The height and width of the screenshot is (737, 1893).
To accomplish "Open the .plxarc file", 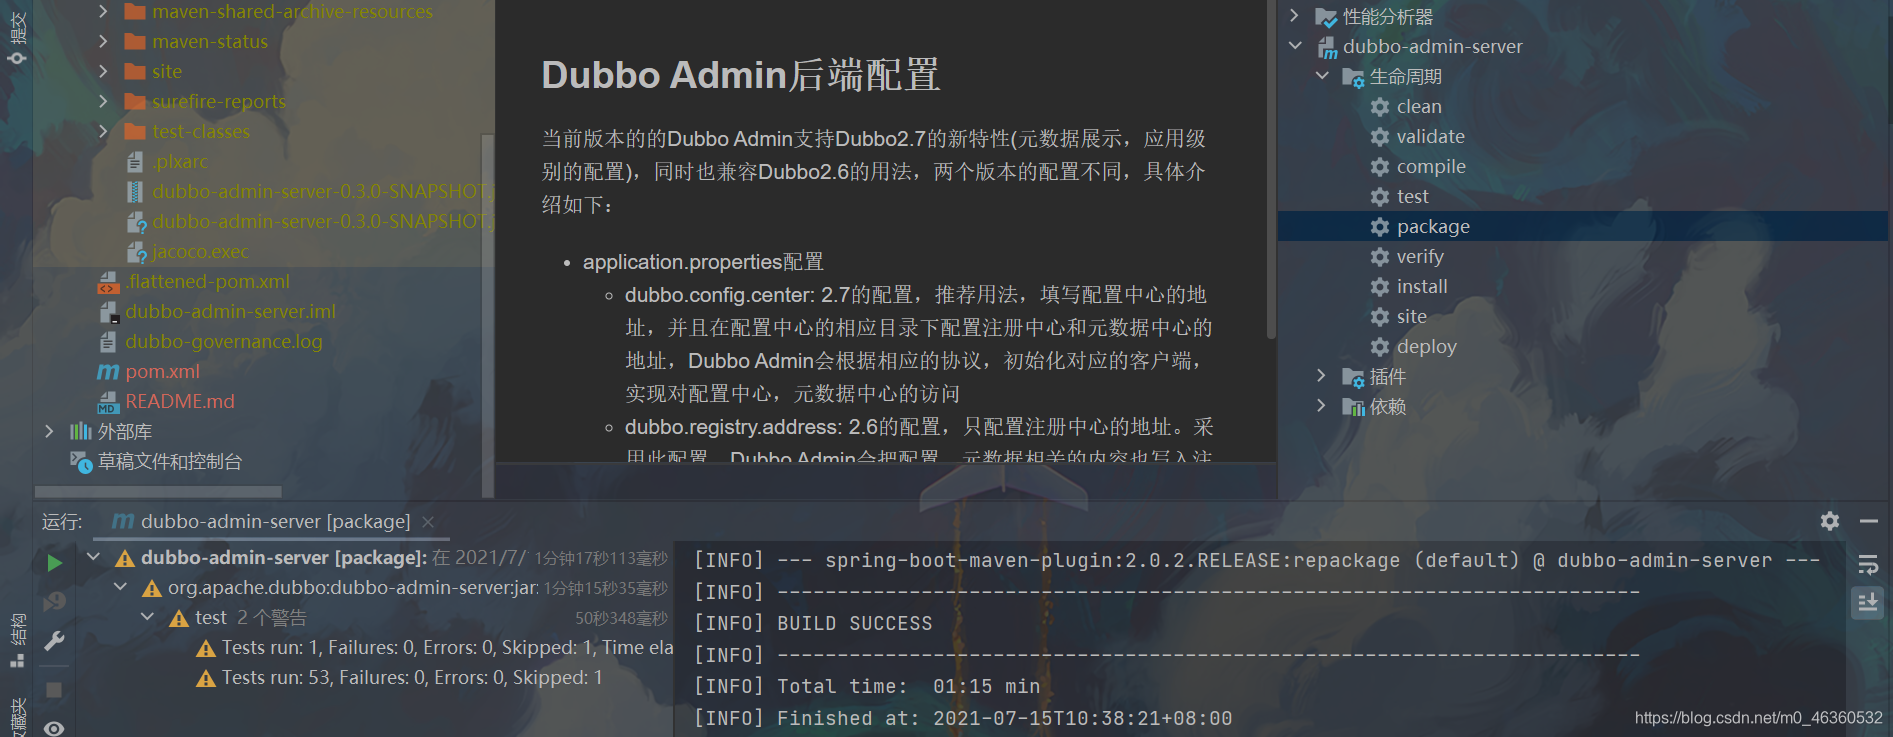I will [181, 161].
